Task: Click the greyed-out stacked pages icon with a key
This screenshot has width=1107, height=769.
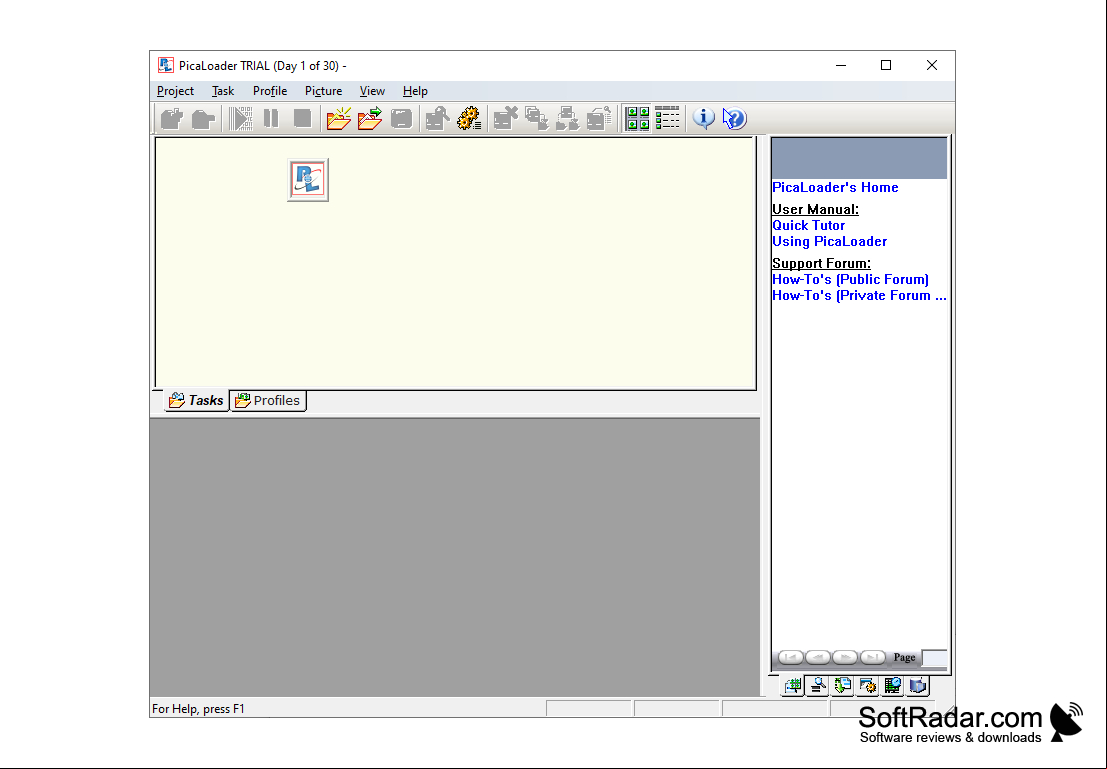Action: click(599, 119)
